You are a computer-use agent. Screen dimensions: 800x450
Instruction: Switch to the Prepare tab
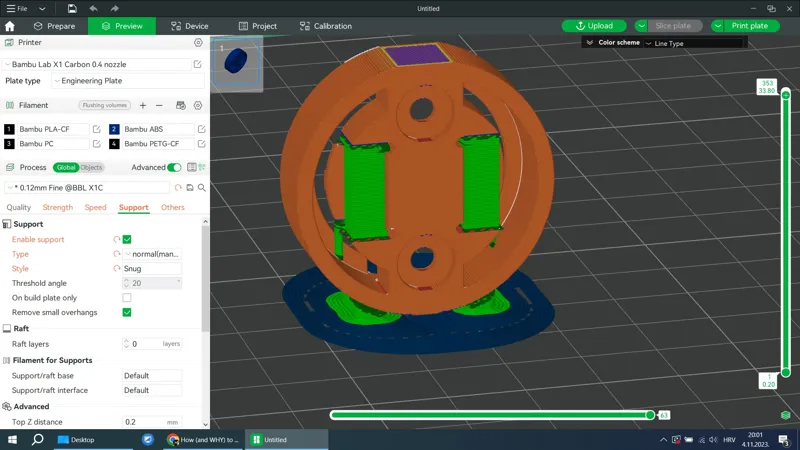(x=55, y=26)
